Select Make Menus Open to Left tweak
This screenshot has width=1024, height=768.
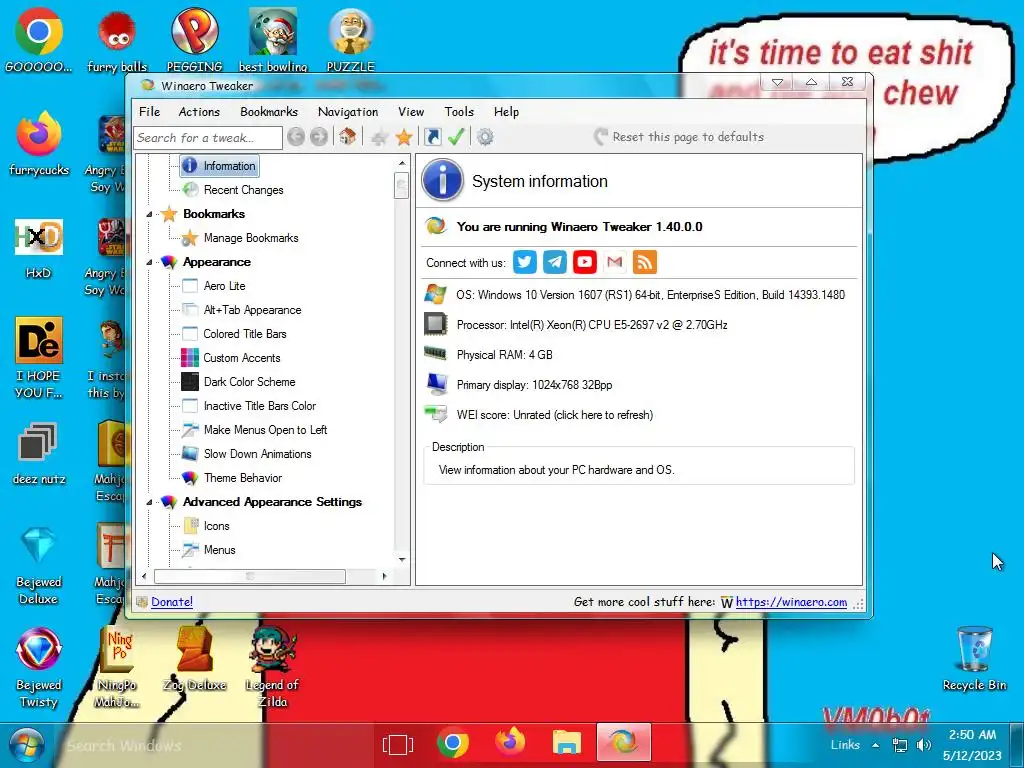(x=265, y=430)
